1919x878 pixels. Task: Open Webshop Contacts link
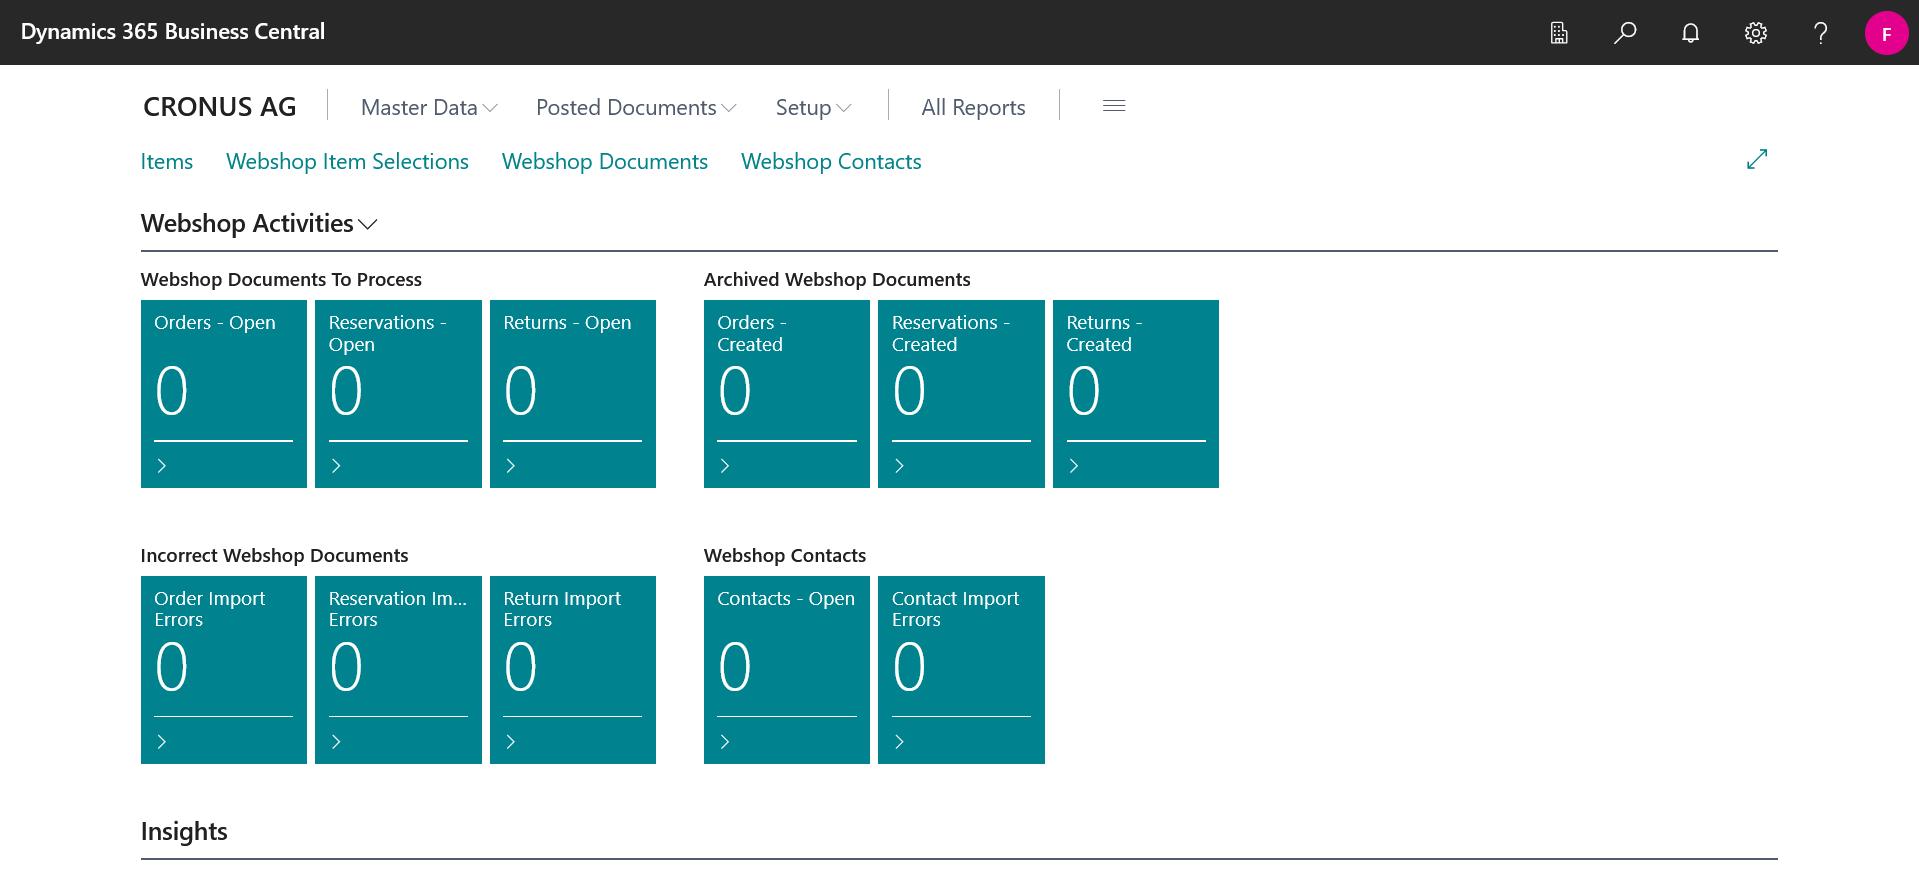click(831, 162)
